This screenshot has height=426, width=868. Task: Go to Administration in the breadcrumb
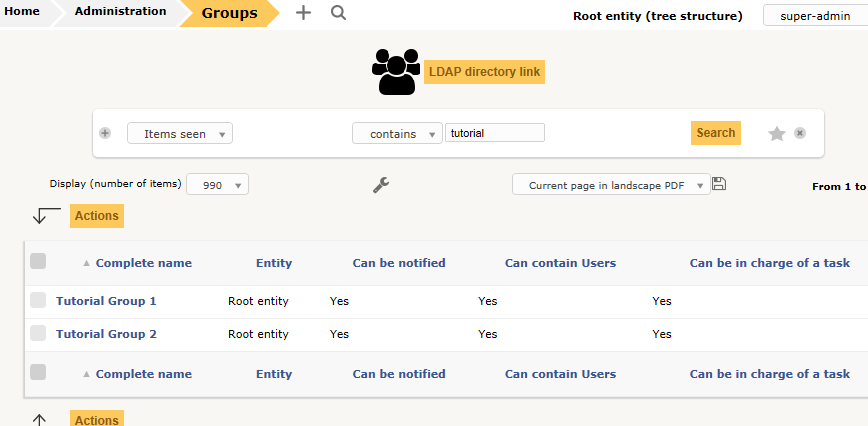click(x=120, y=12)
